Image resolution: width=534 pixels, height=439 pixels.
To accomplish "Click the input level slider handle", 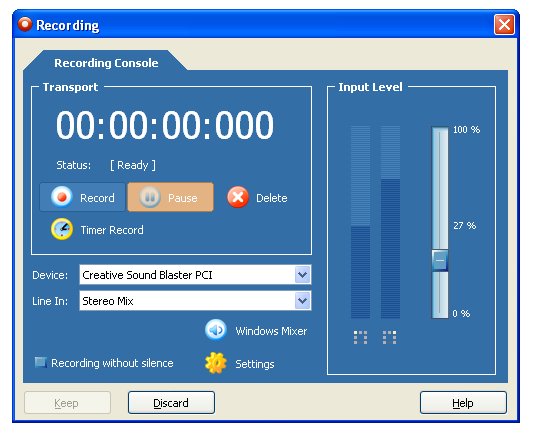I will click(440, 261).
